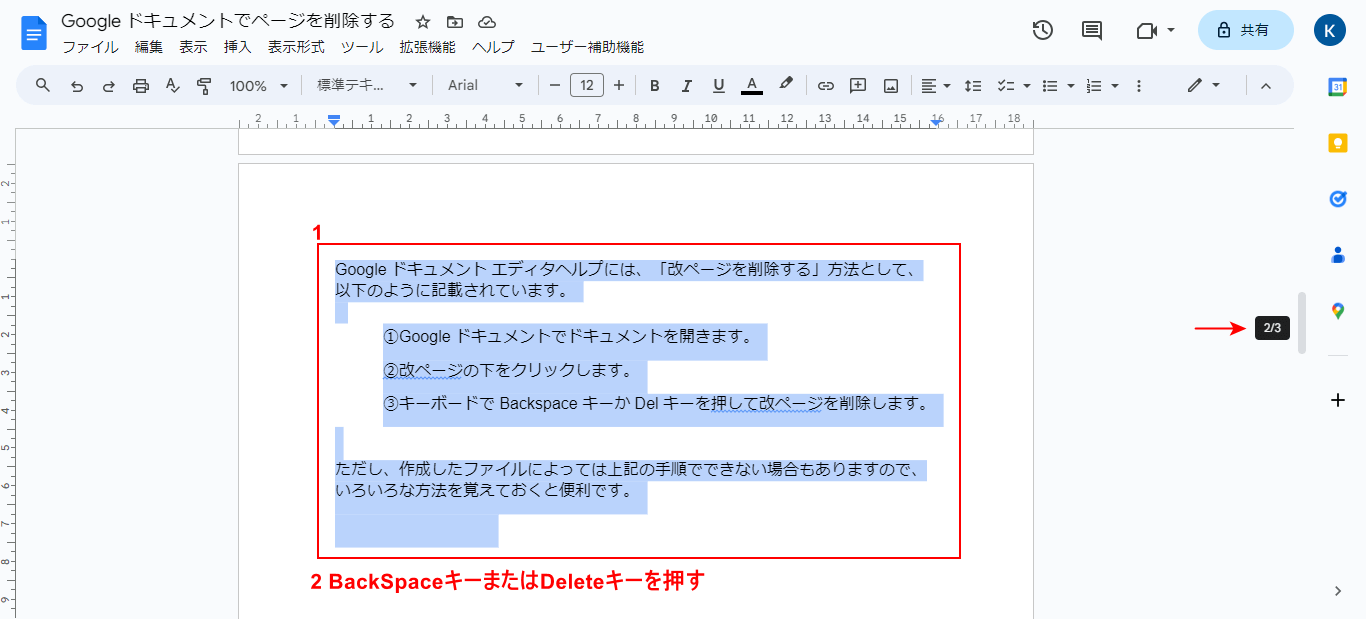
Task: Open ユーザー補助機能 menu
Action: [587, 47]
